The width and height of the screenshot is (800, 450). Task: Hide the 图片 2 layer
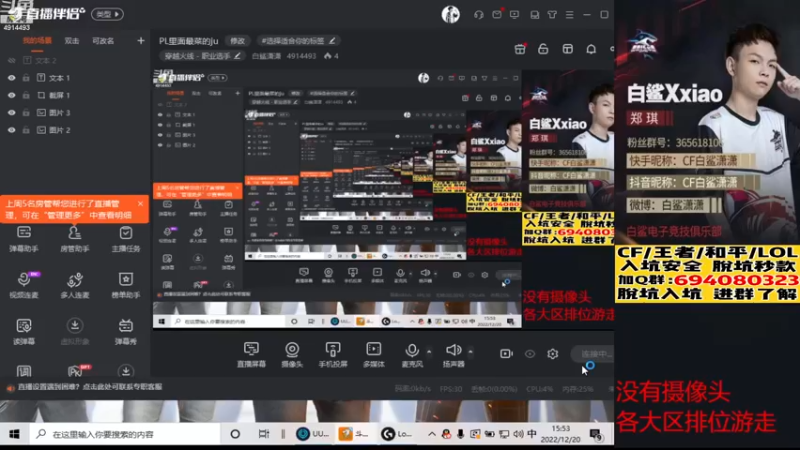[x=11, y=130]
